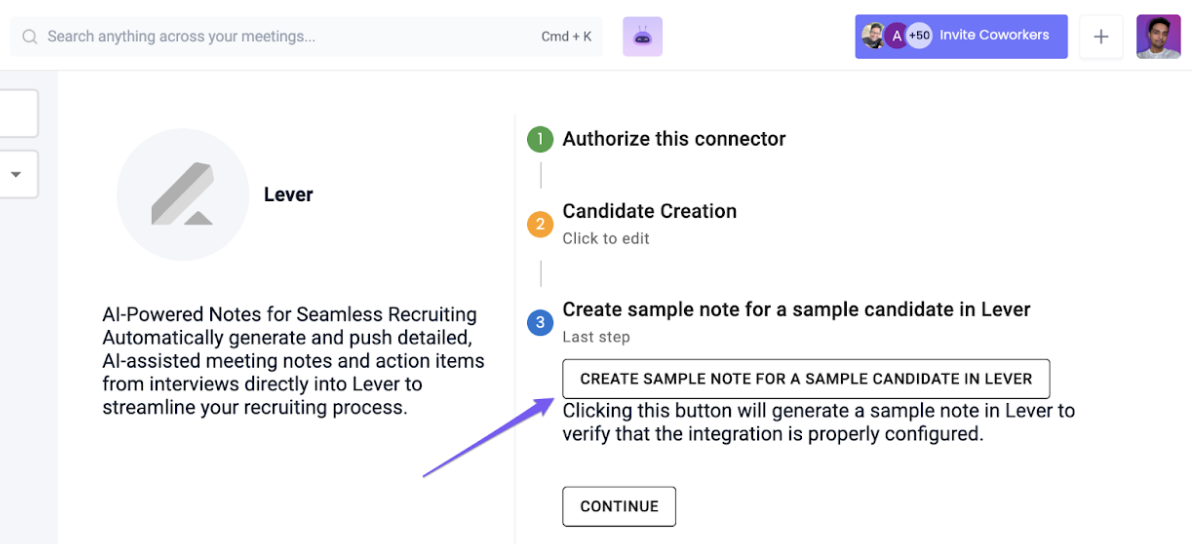Open the AI assistant robot icon
Image resolution: width=1194 pixels, height=544 pixels.
click(642, 37)
